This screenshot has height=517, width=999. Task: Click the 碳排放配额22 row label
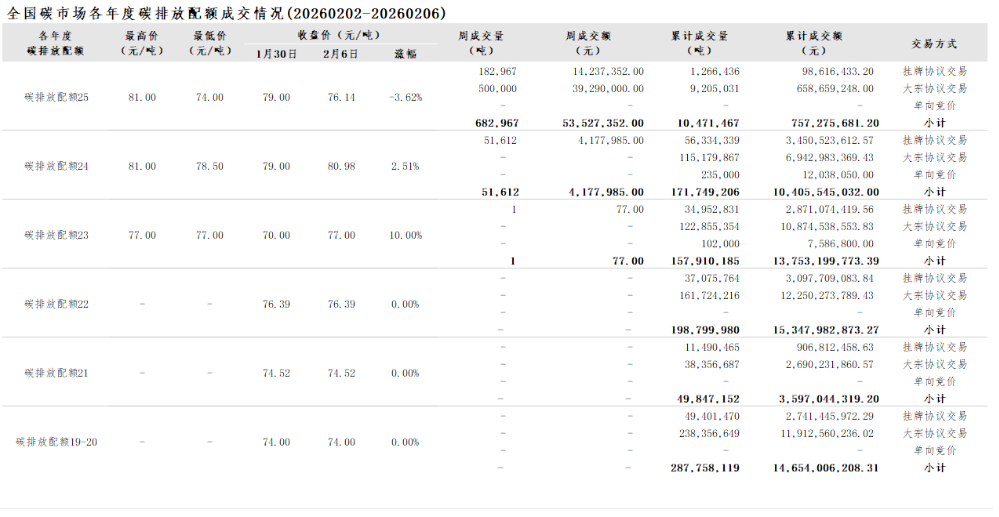point(56,304)
